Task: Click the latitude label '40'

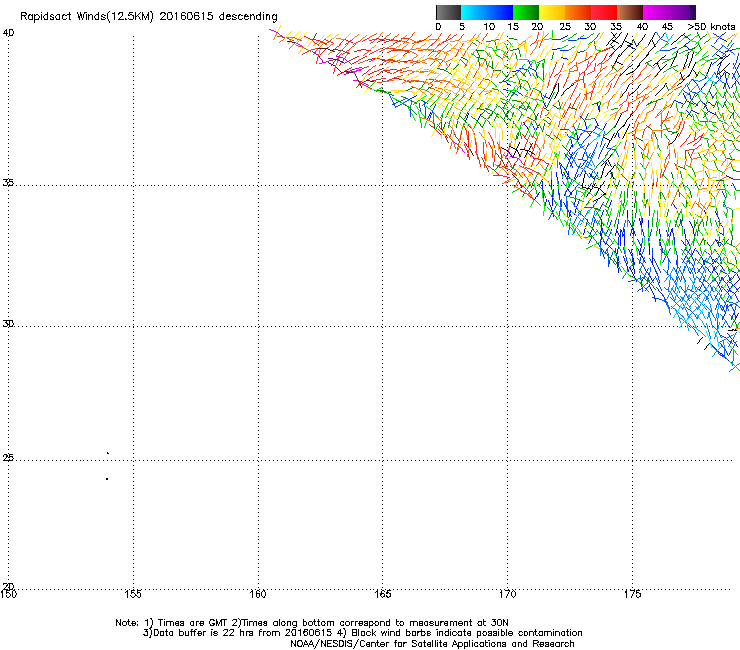Action: (8, 33)
